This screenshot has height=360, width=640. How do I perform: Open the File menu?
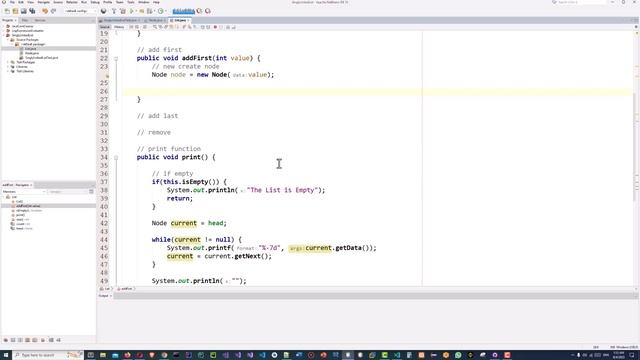12,2
